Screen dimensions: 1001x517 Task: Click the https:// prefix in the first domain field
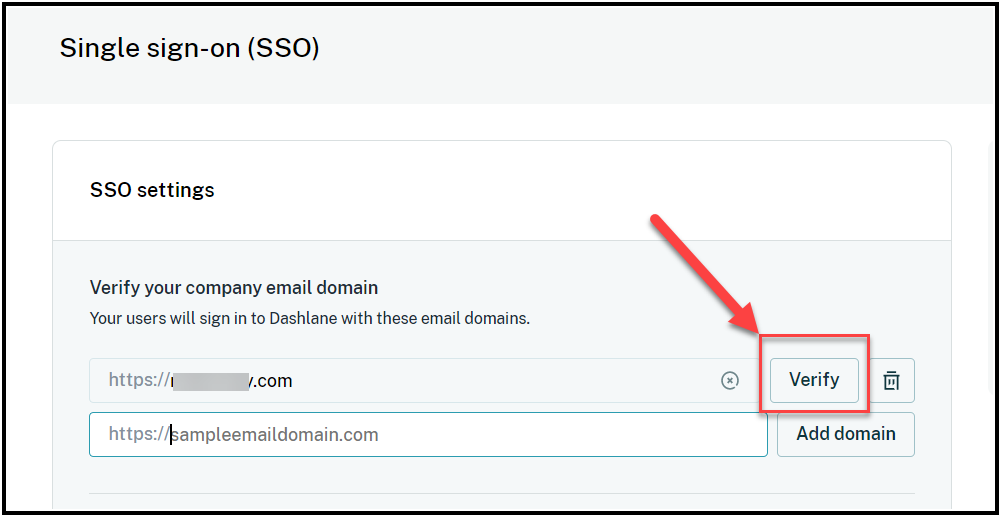138,380
